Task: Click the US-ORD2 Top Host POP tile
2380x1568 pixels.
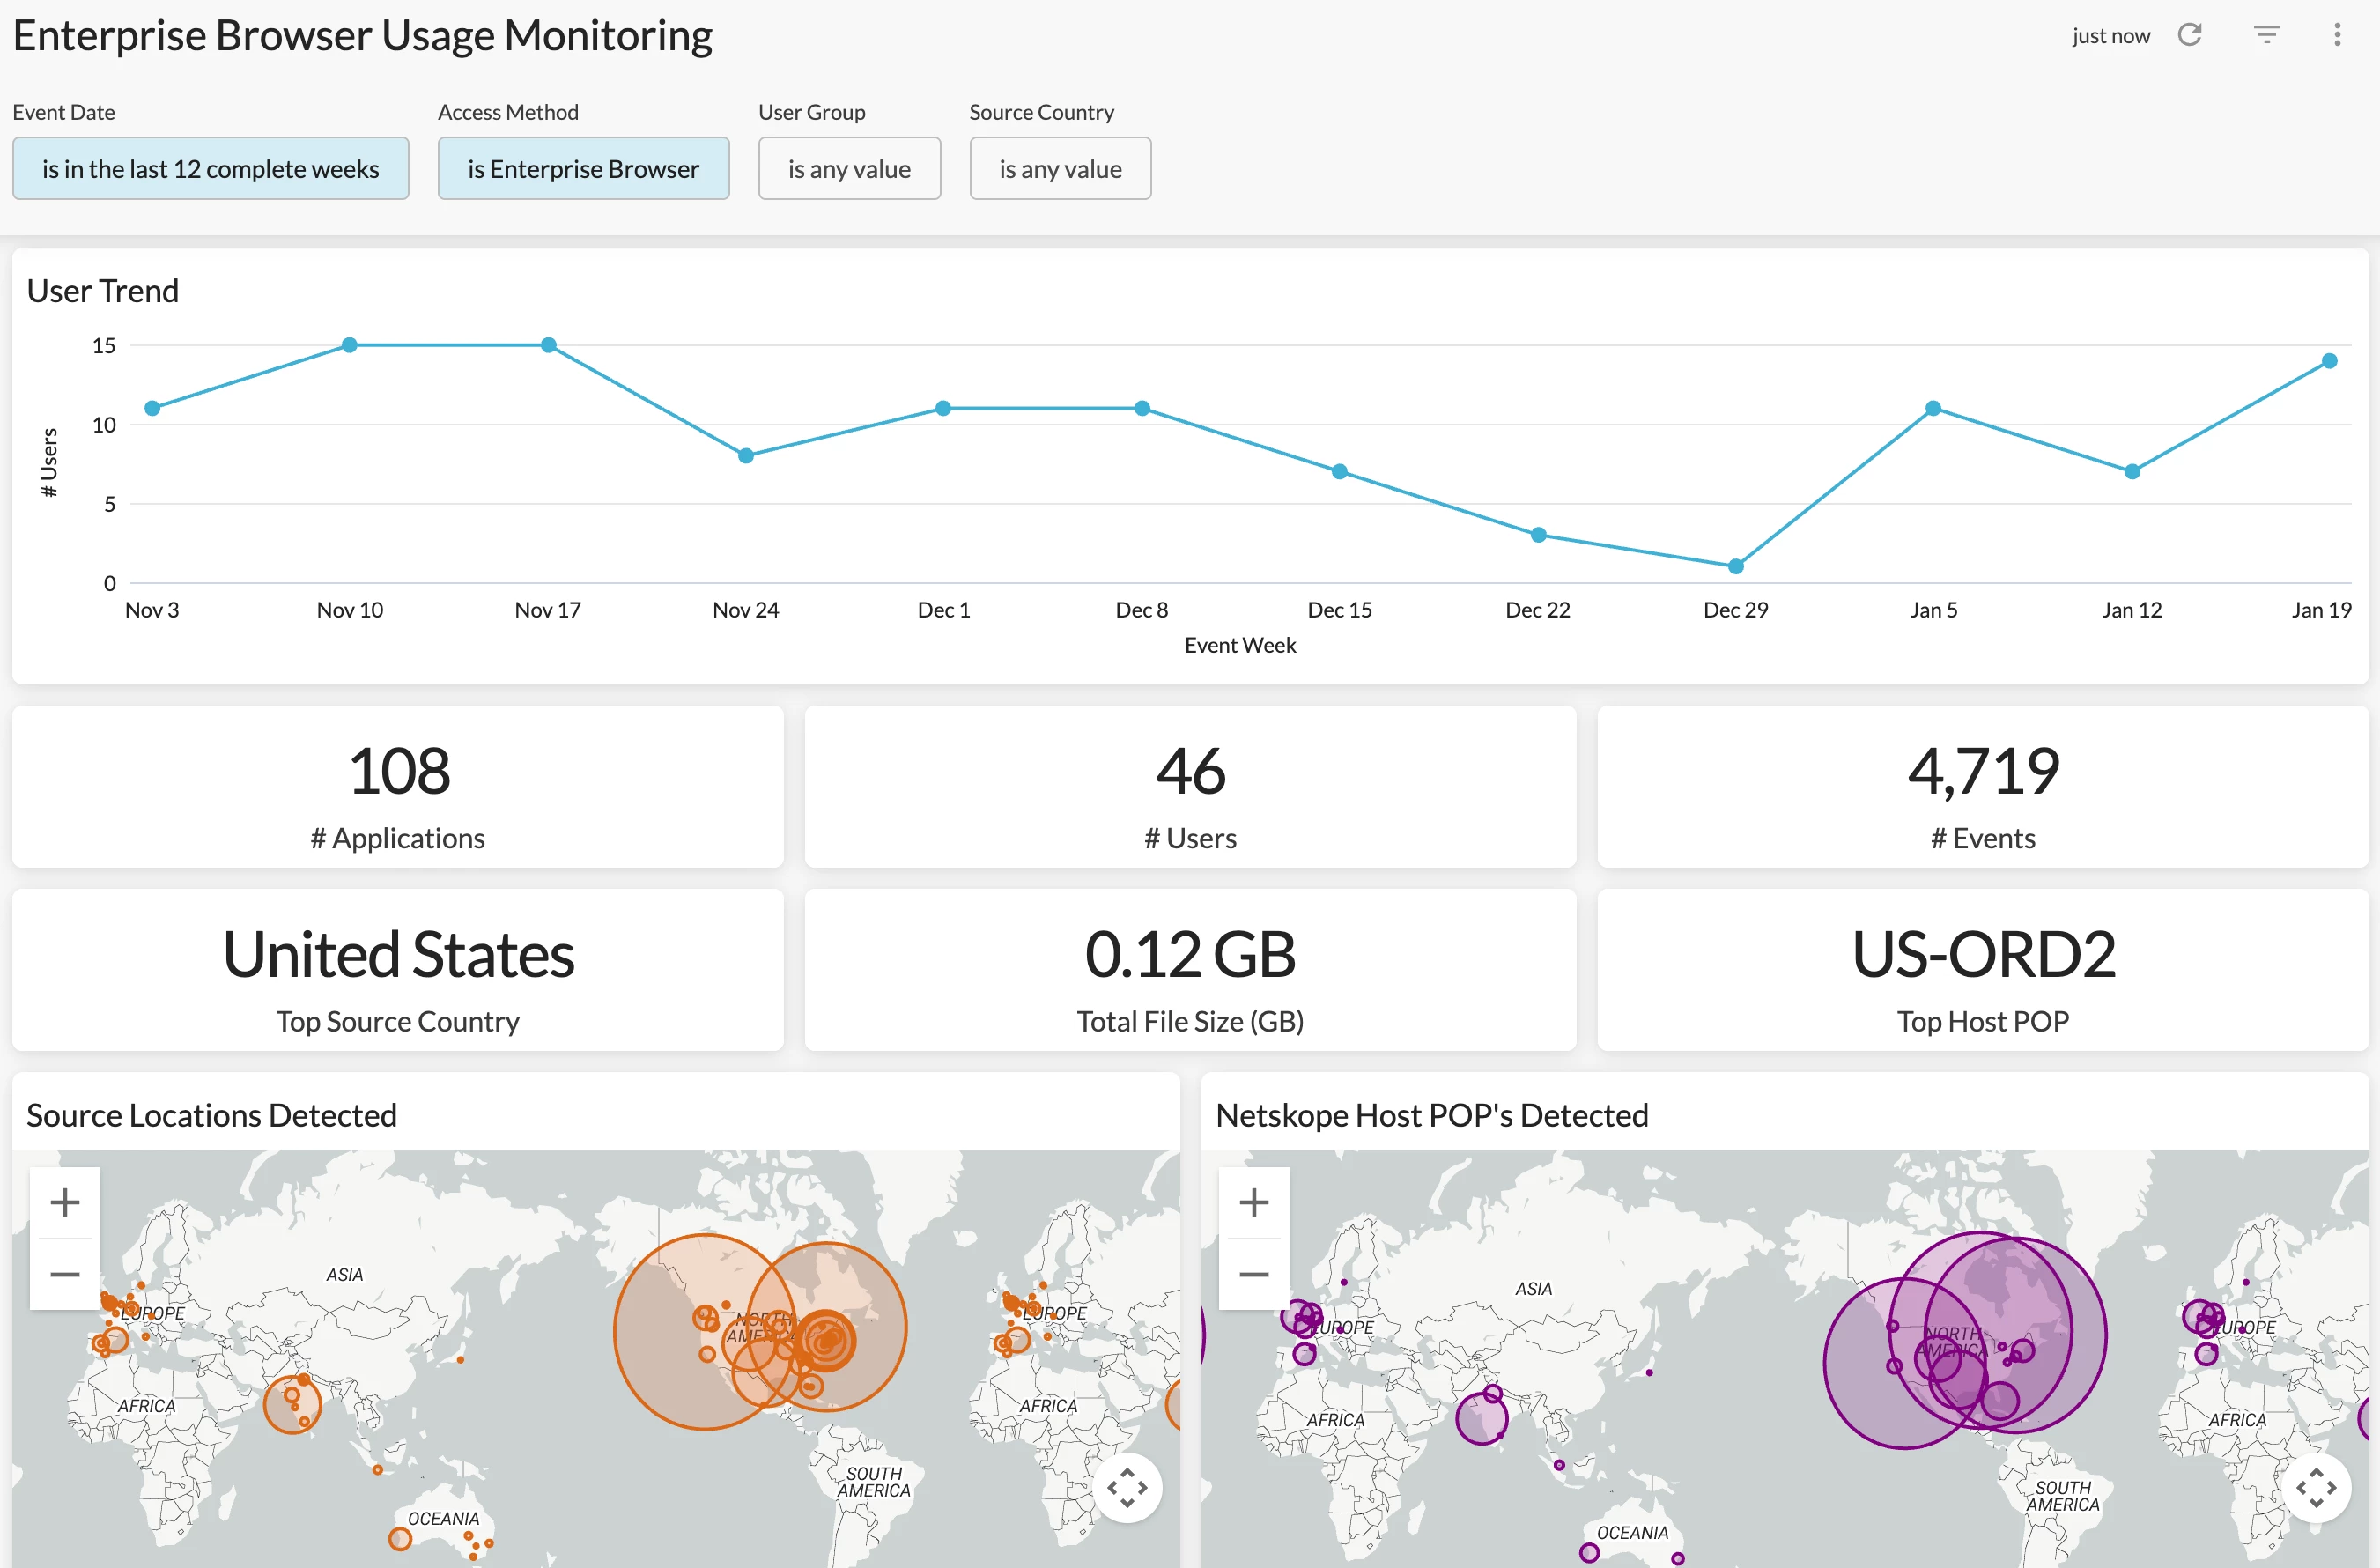Action: pyautogui.click(x=1983, y=955)
